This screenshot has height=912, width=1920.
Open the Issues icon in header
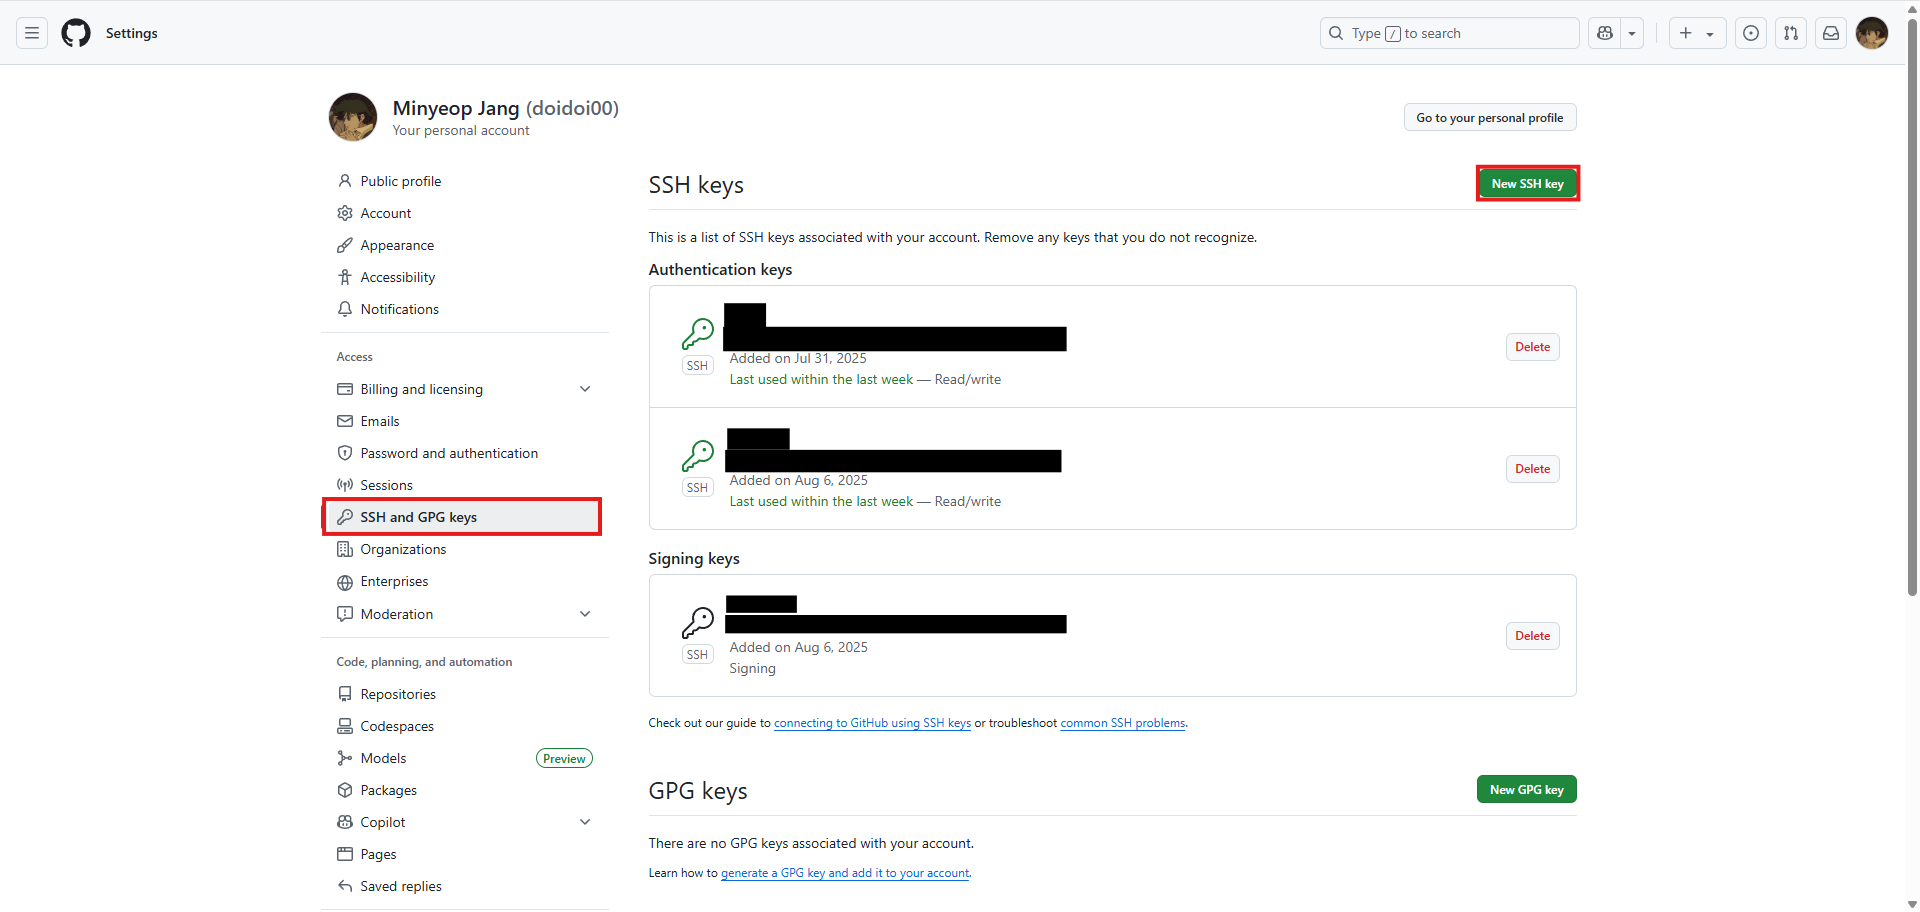click(x=1750, y=33)
